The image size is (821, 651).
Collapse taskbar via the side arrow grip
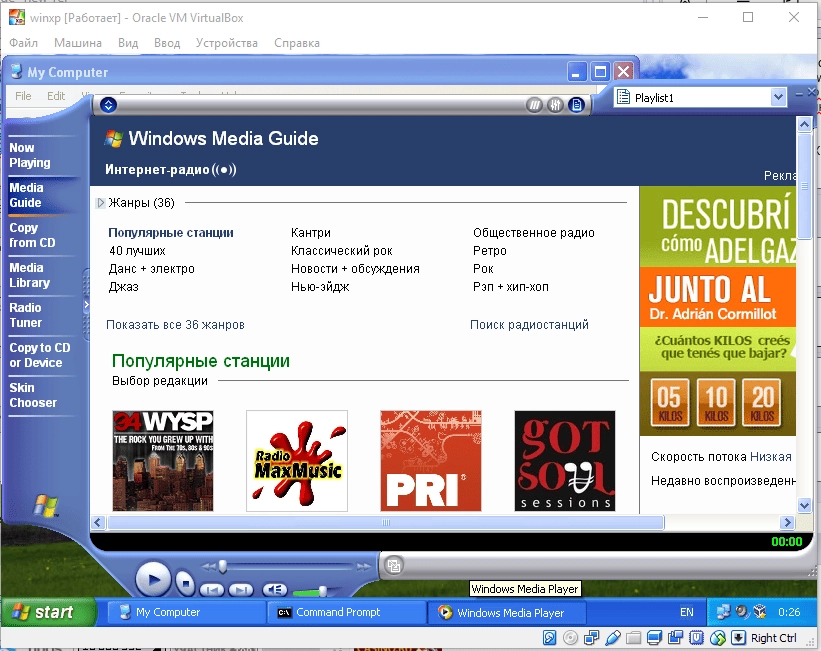click(x=86, y=304)
